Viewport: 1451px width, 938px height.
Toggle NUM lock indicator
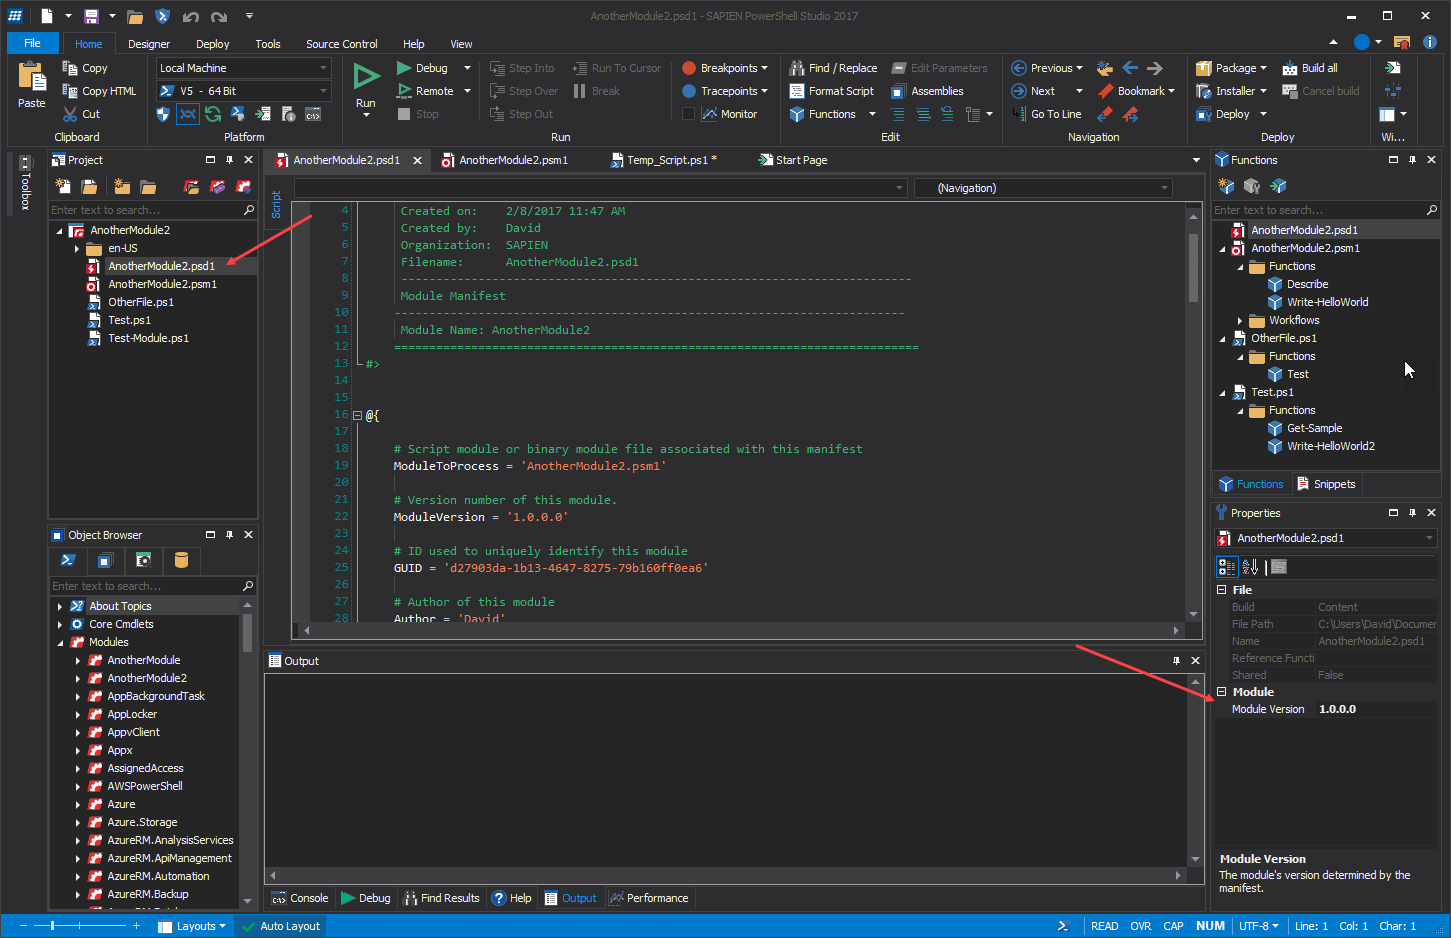[1210, 926]
